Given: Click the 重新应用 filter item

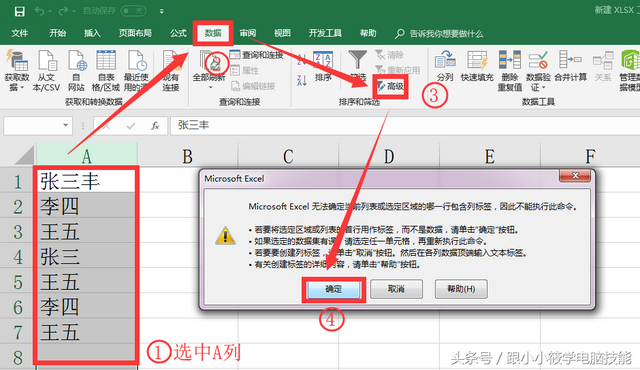Looking at the screenshot, I should [398, 70].
